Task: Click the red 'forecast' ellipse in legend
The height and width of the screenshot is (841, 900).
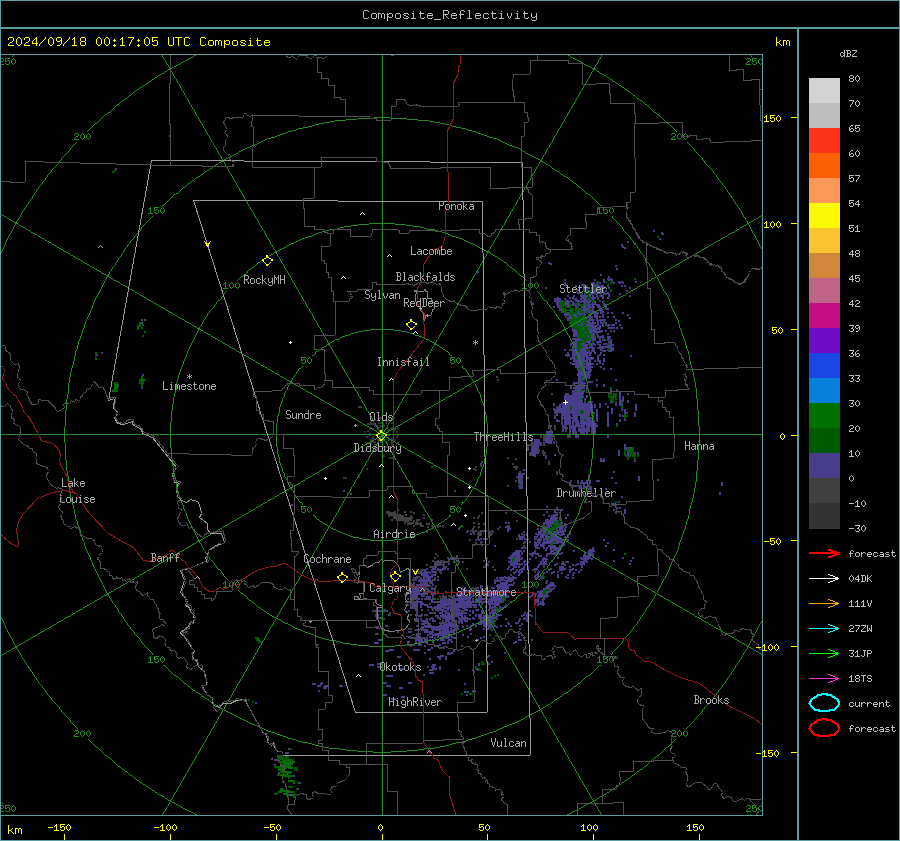Action: point(824,728)
